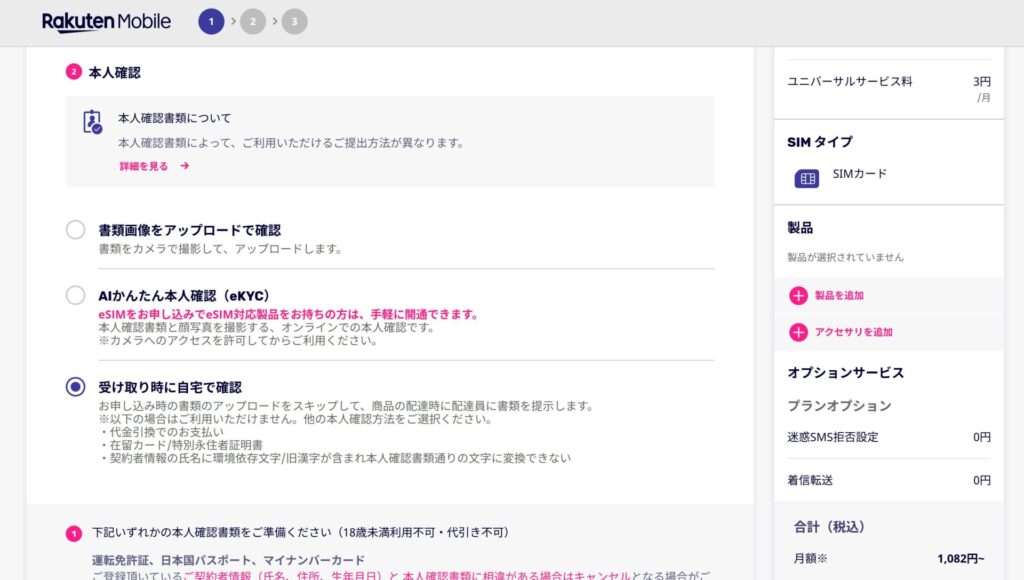
Task: Select AIかんたん本人確認 (eKYC) radio option
Action: pyautogui.click(x=76, y=295)
